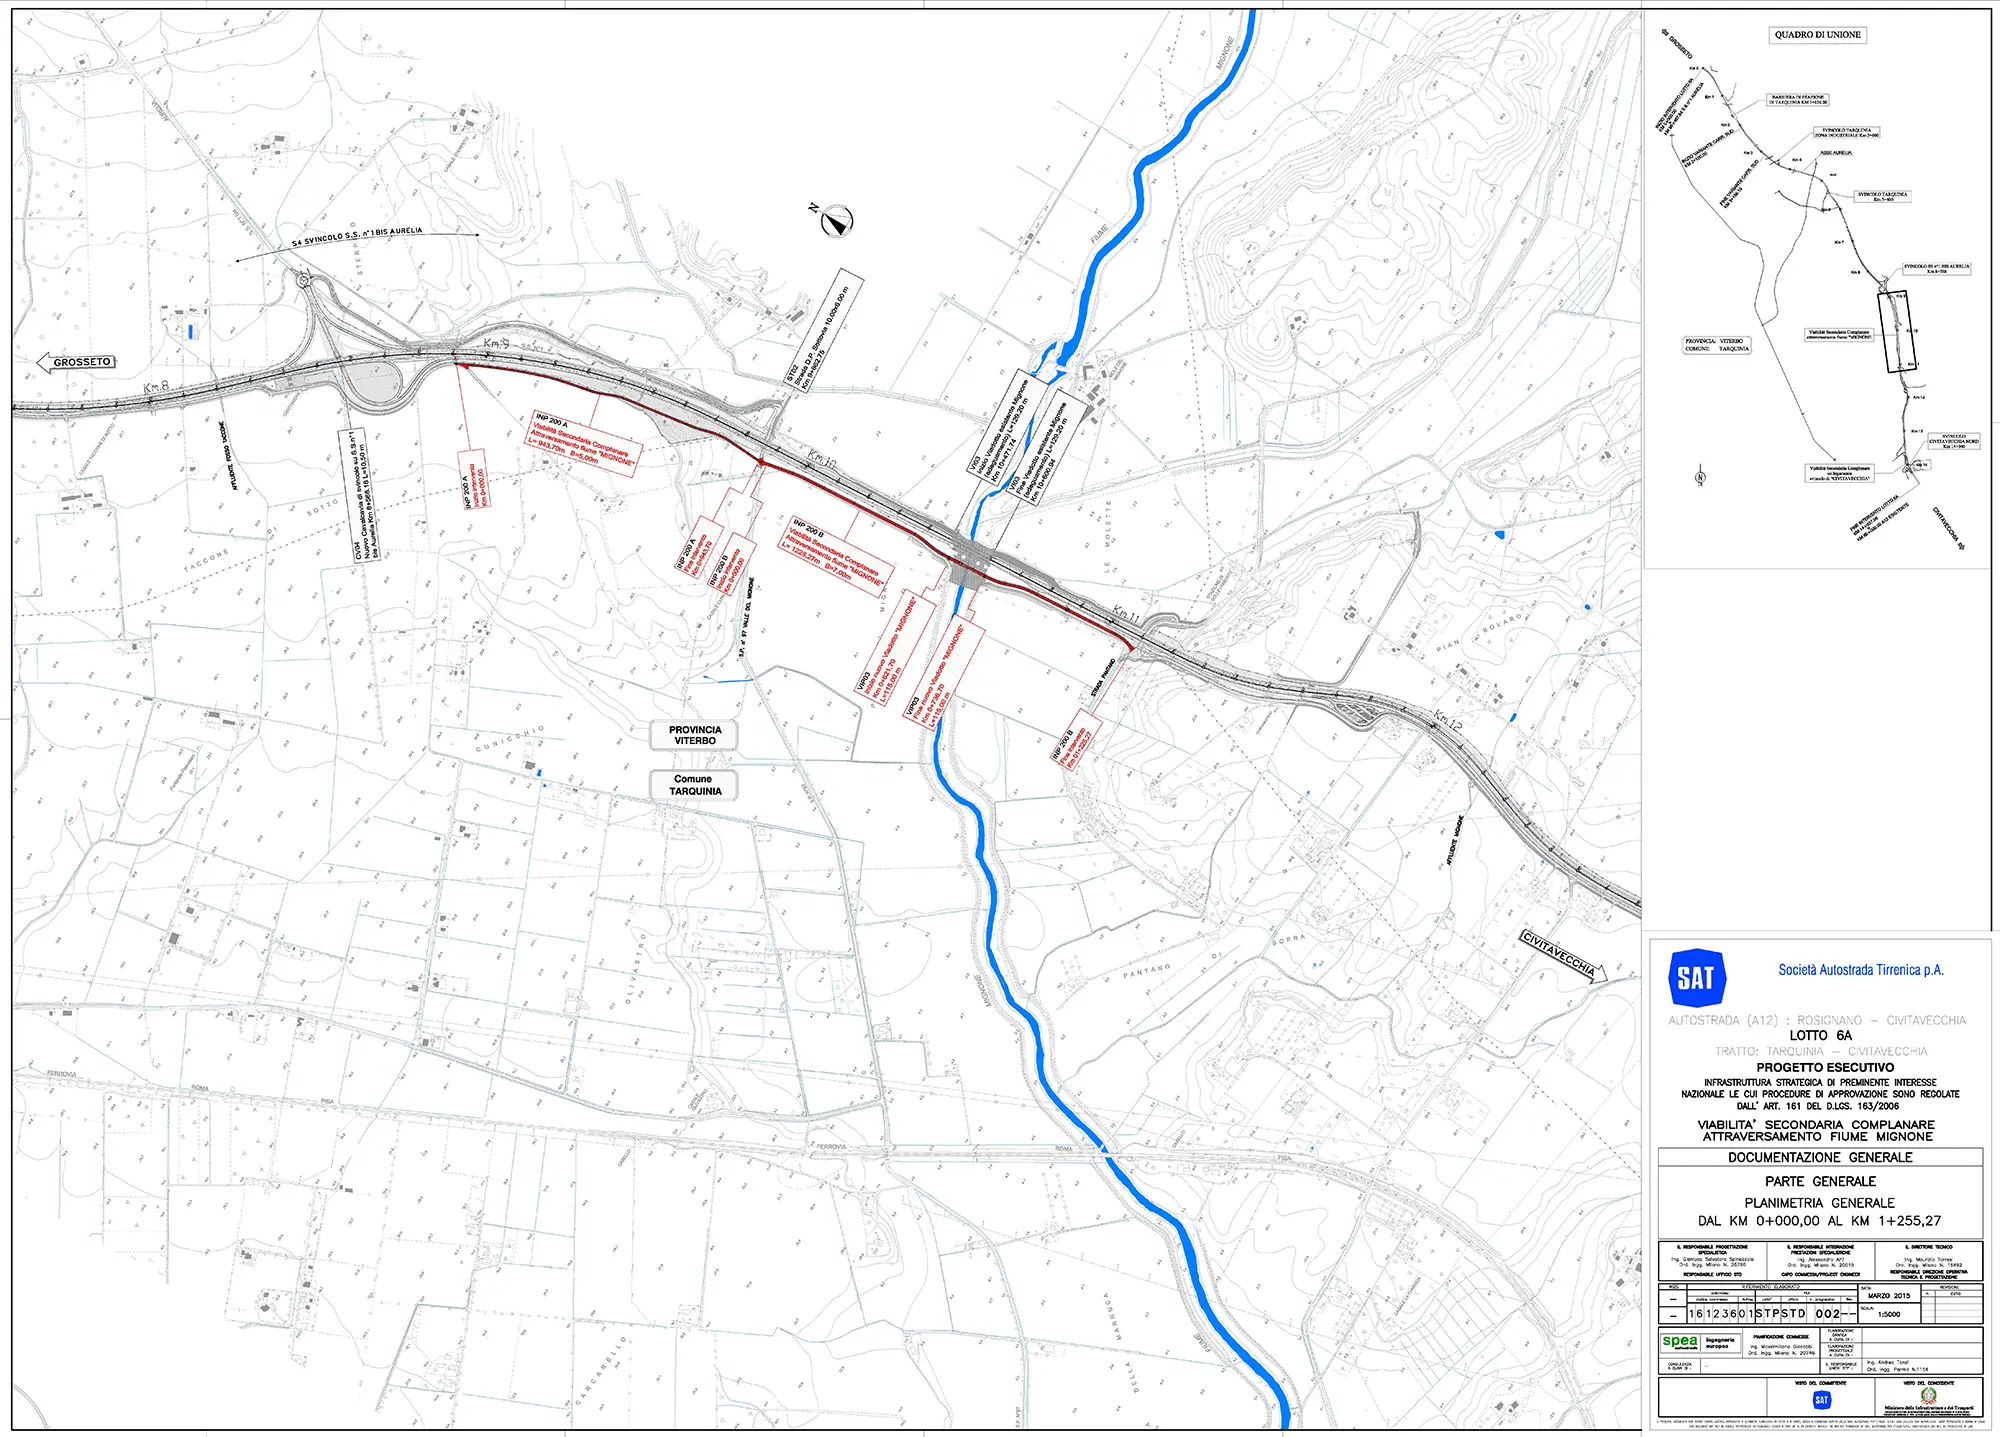Click the '1:5000' scale value
Viewport: 2000px width, 1437px height.
[x=1888, y=1314]
